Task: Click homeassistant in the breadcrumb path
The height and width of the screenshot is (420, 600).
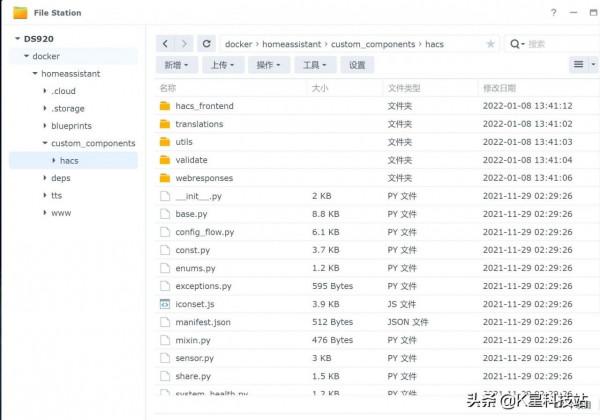Action: pos(292,44)
